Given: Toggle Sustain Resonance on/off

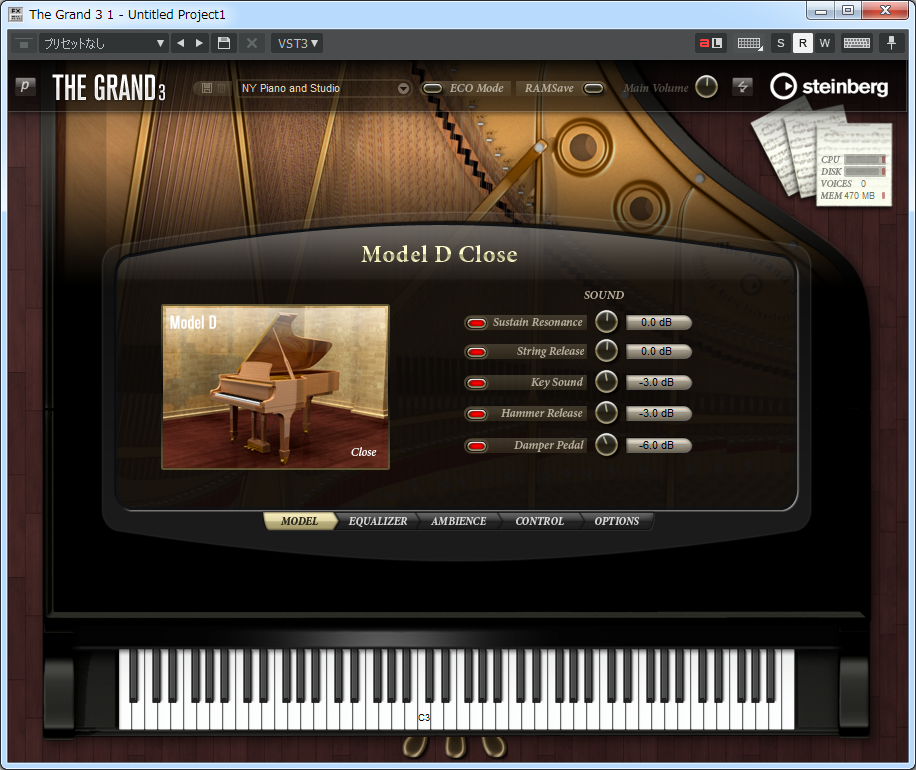Looking at the screenshot, I should point(477,322).
